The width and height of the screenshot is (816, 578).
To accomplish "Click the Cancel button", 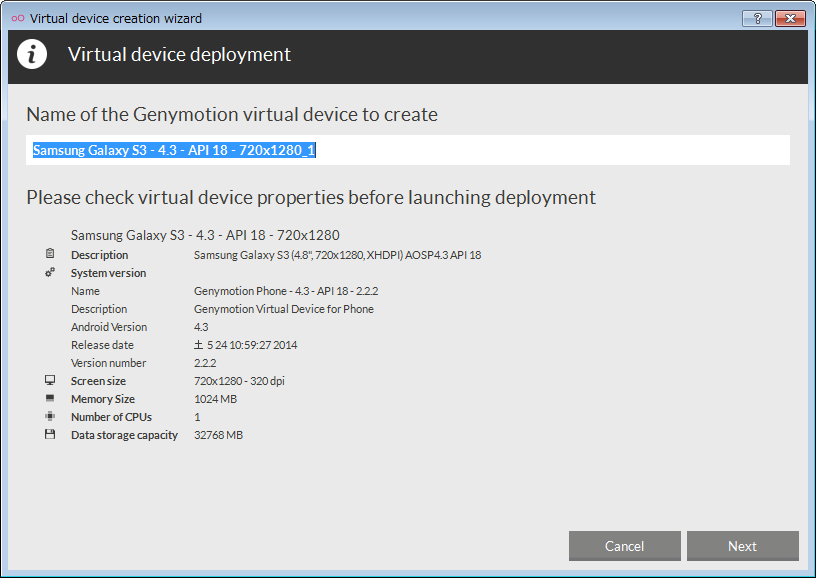I will 624,546.
